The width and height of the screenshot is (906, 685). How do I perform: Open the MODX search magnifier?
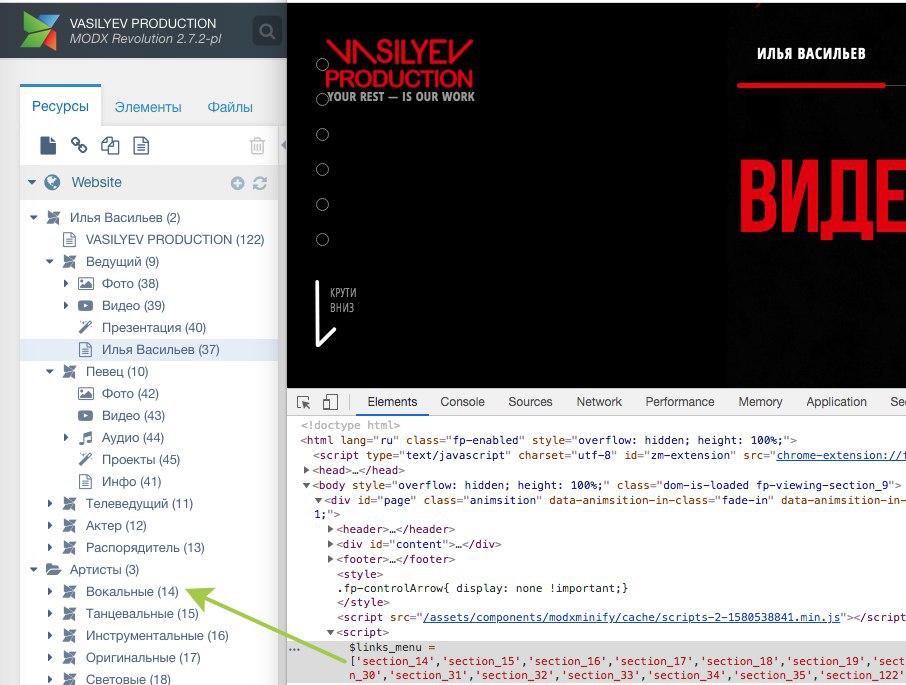click(x=267, y=31)
